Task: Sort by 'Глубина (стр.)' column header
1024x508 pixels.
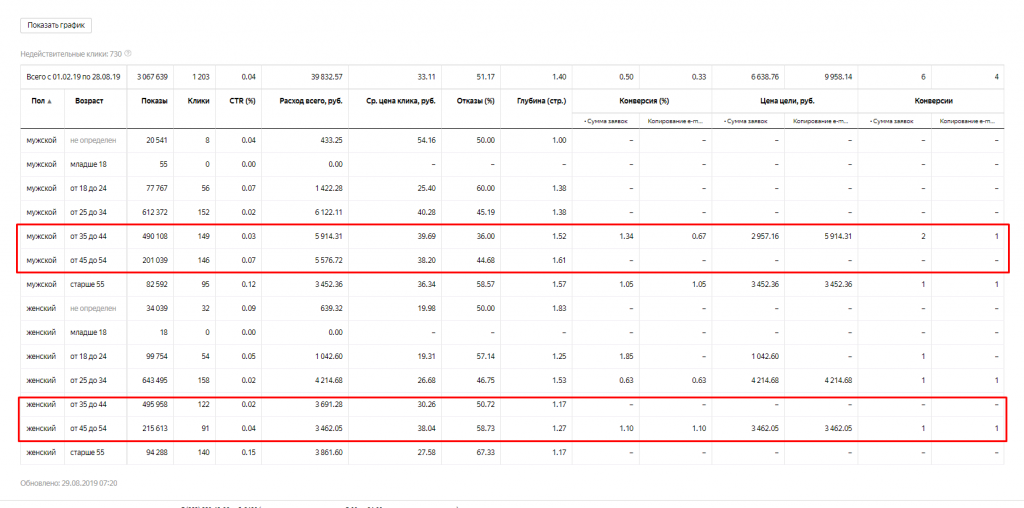Action: click(543, 101)
